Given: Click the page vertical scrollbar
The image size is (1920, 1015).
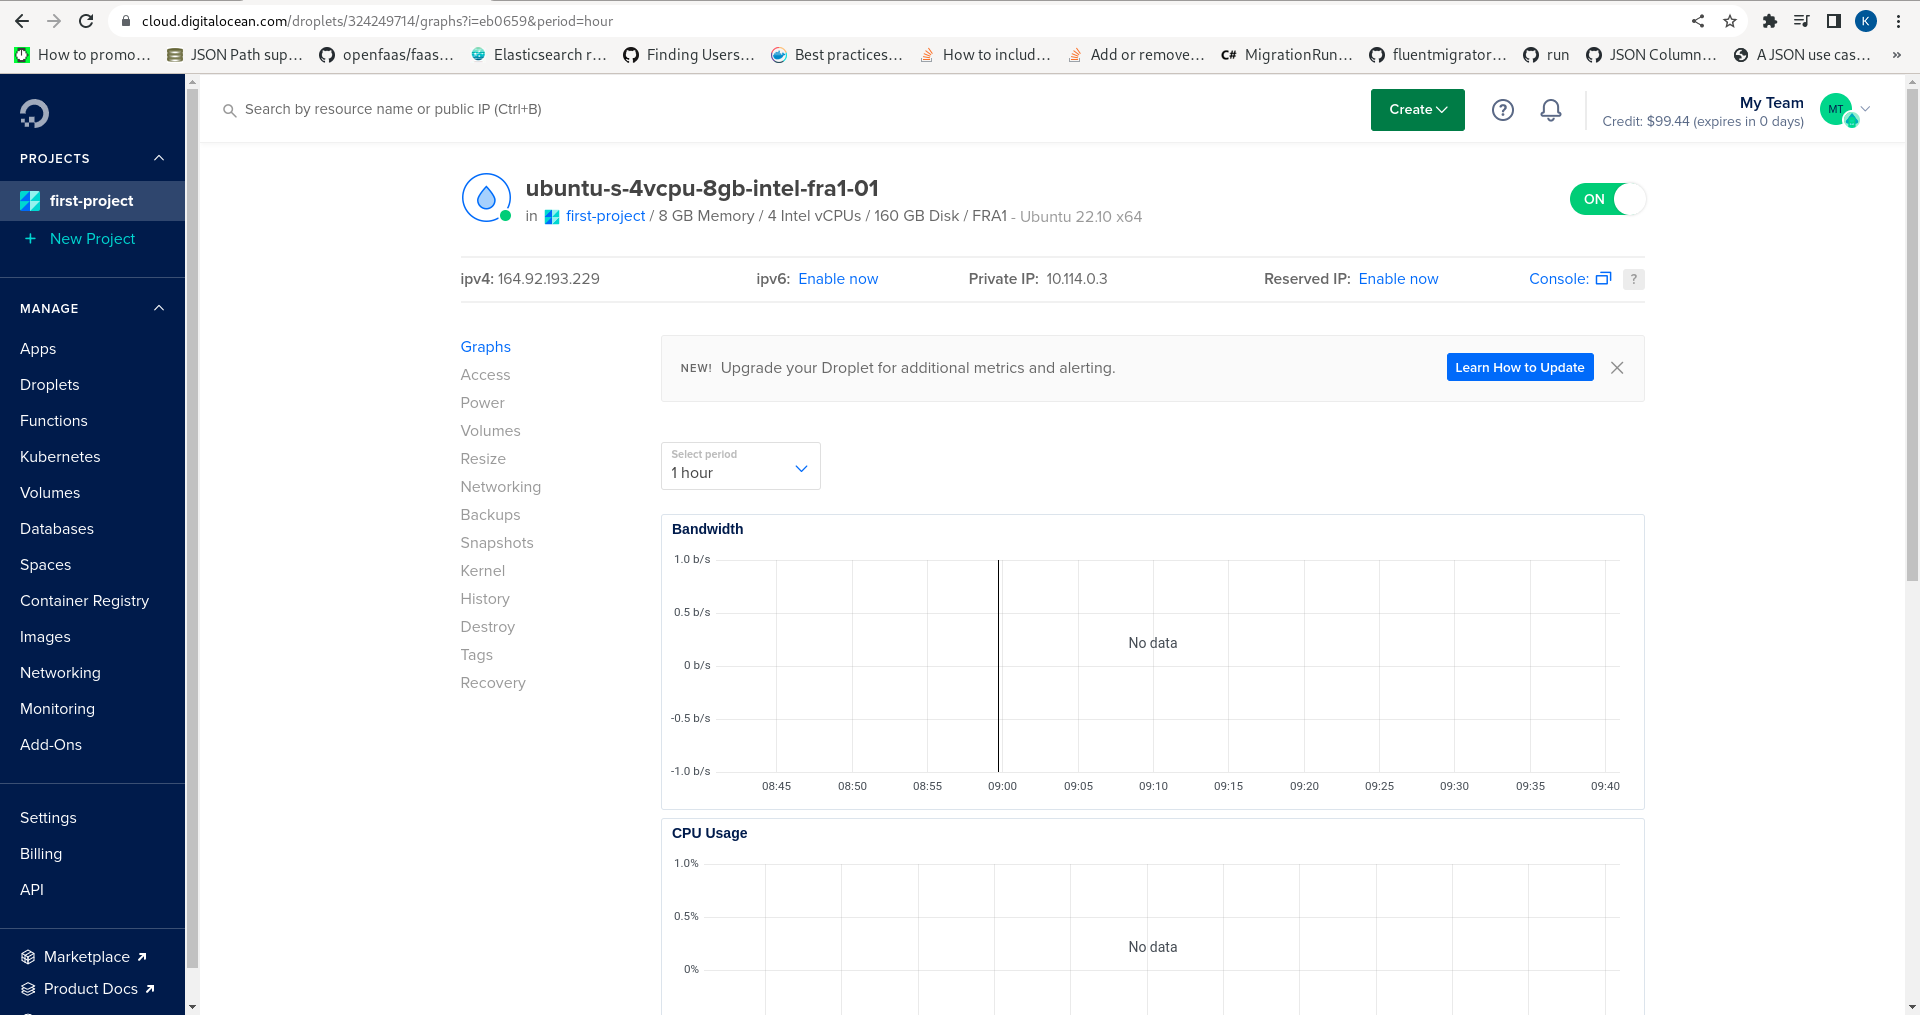Looking at the screenshot, I should [x=1912, y=335].
